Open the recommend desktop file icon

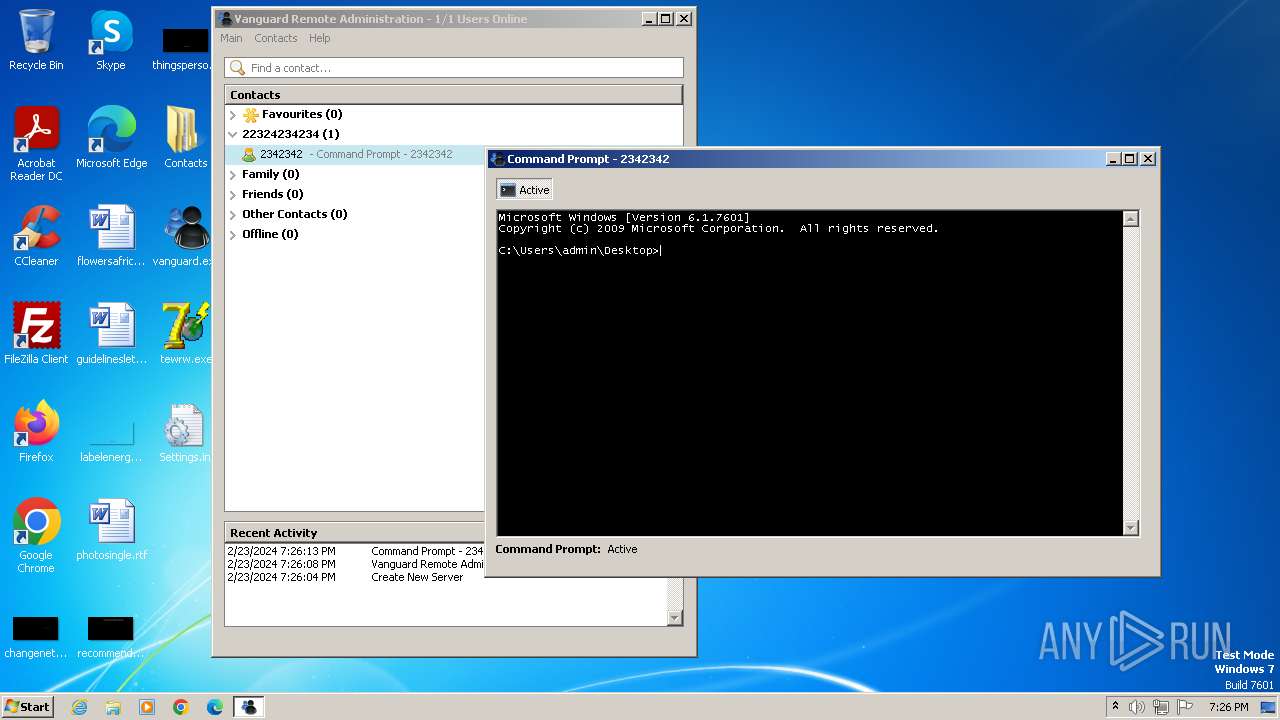point(111,636)
